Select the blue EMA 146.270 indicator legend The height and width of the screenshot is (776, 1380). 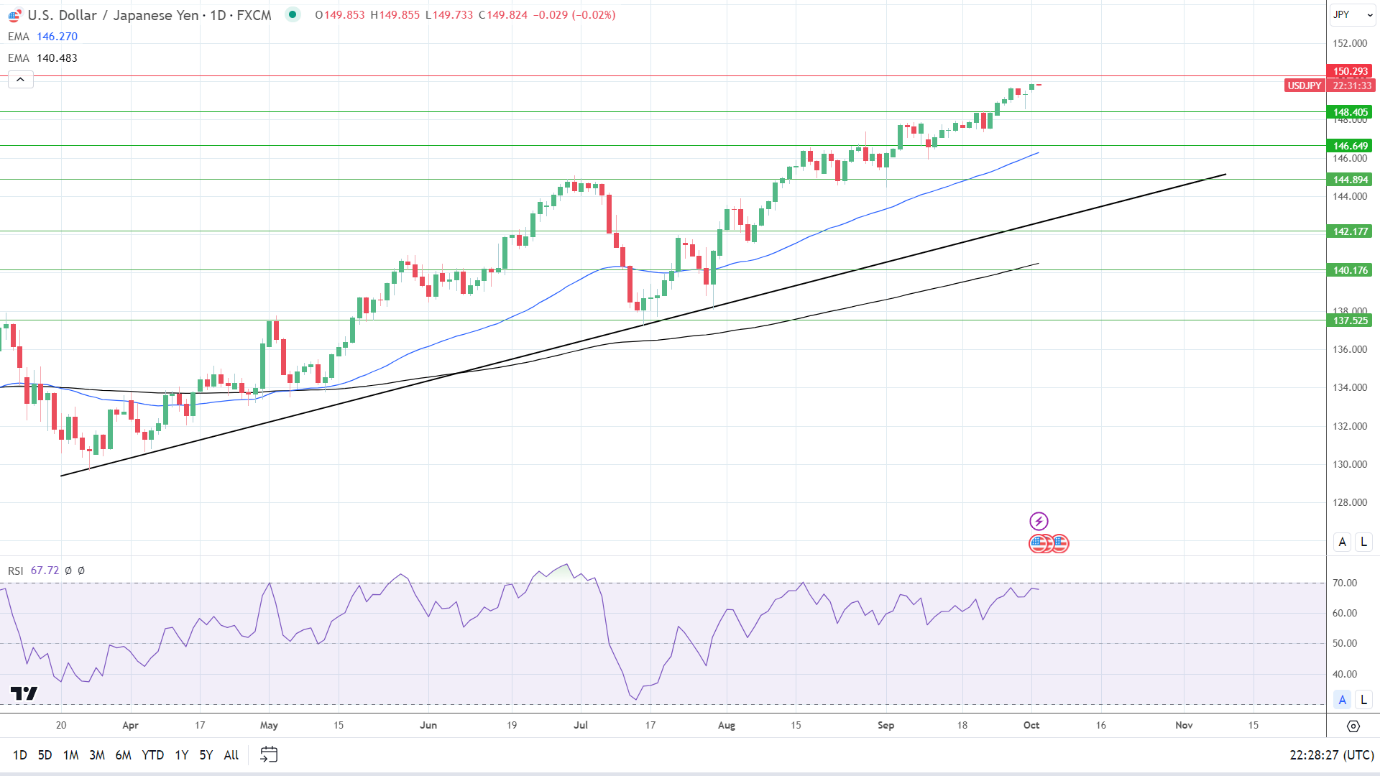coord(42,36)
